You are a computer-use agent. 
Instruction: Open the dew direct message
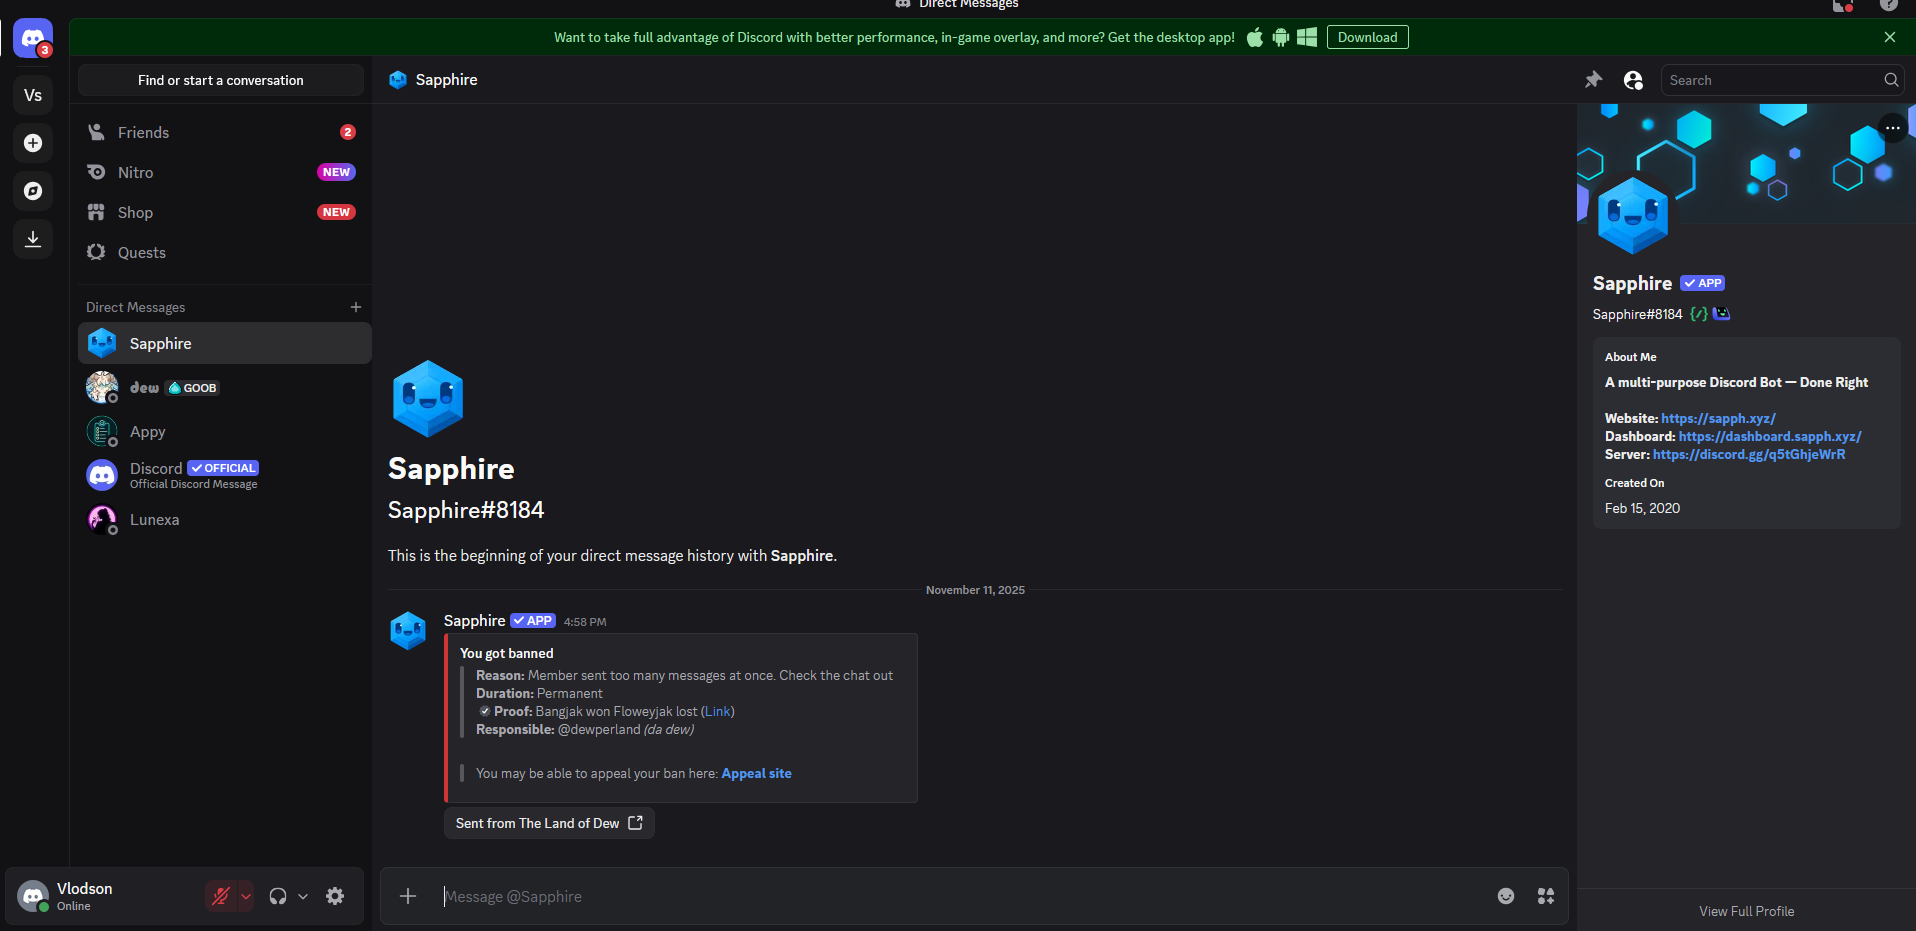[145, 388]
